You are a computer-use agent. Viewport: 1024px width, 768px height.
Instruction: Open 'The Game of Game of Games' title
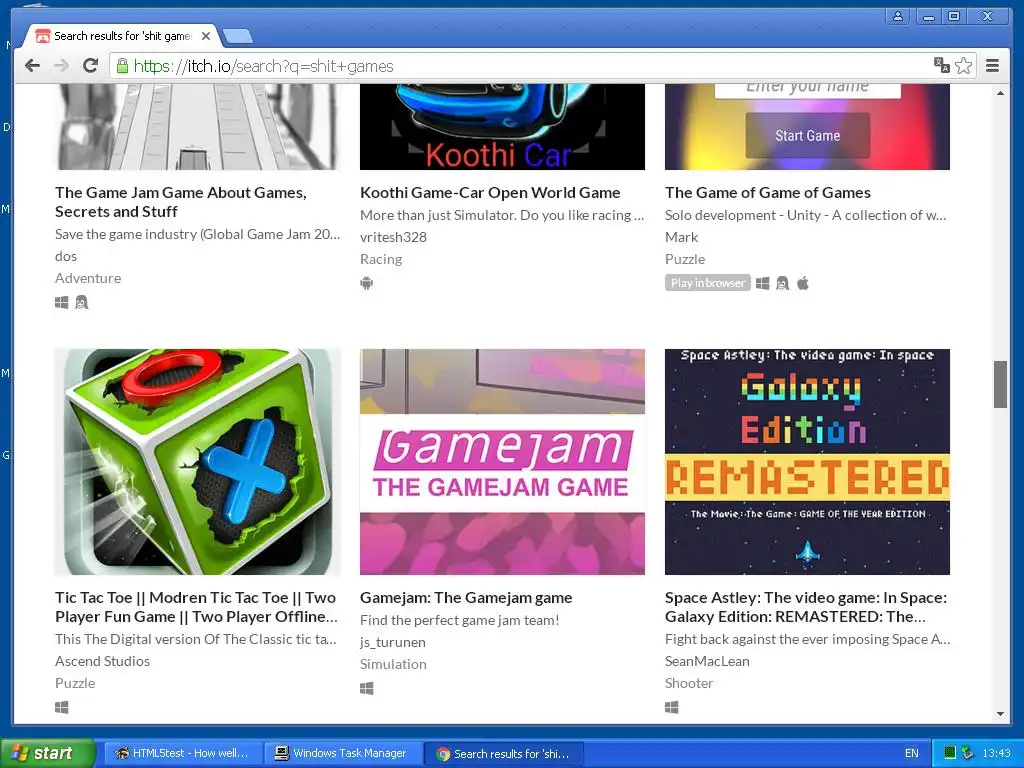pyautogui.click(x=767, y=193)
